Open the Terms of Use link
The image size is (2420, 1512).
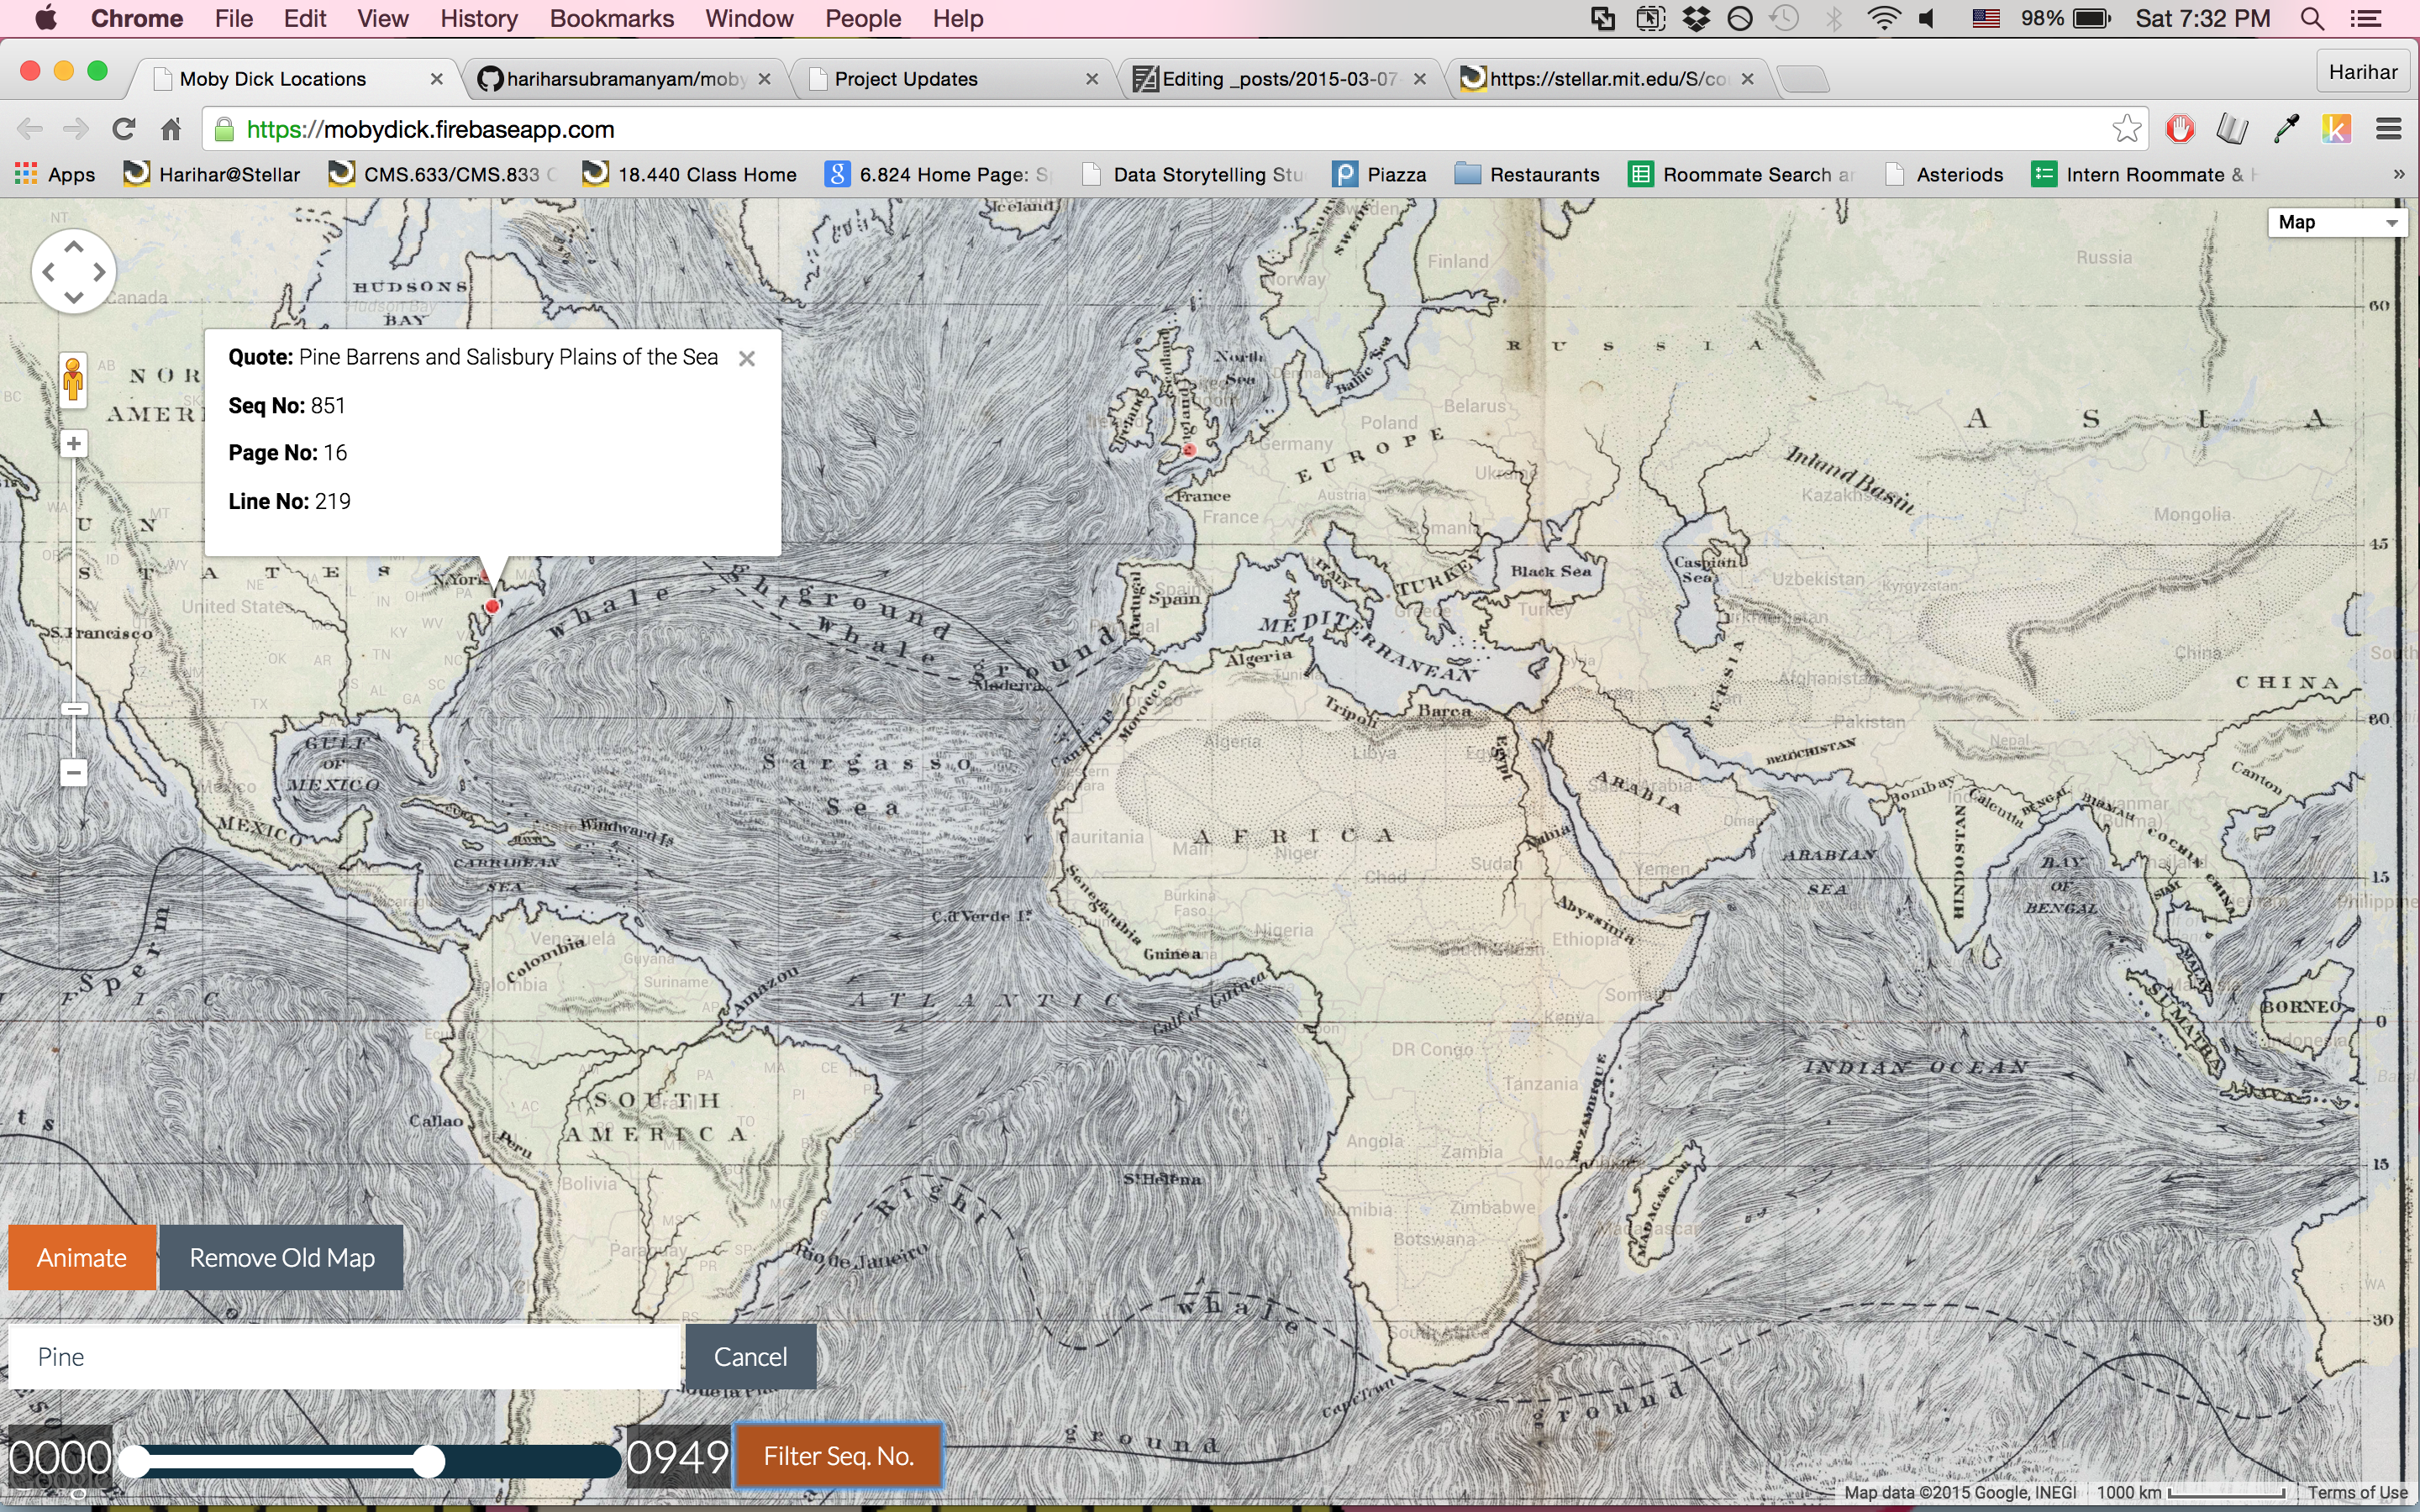point(2358,1493)
